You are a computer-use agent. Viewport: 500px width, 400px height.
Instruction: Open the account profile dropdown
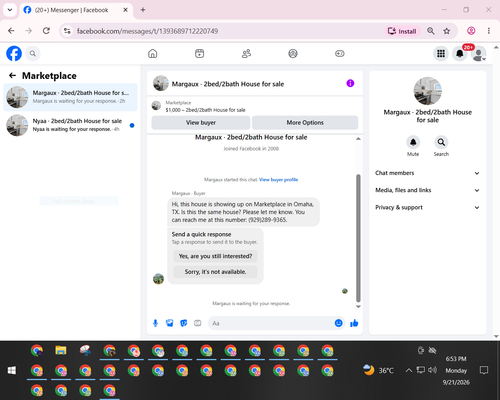tap(479, 53)
